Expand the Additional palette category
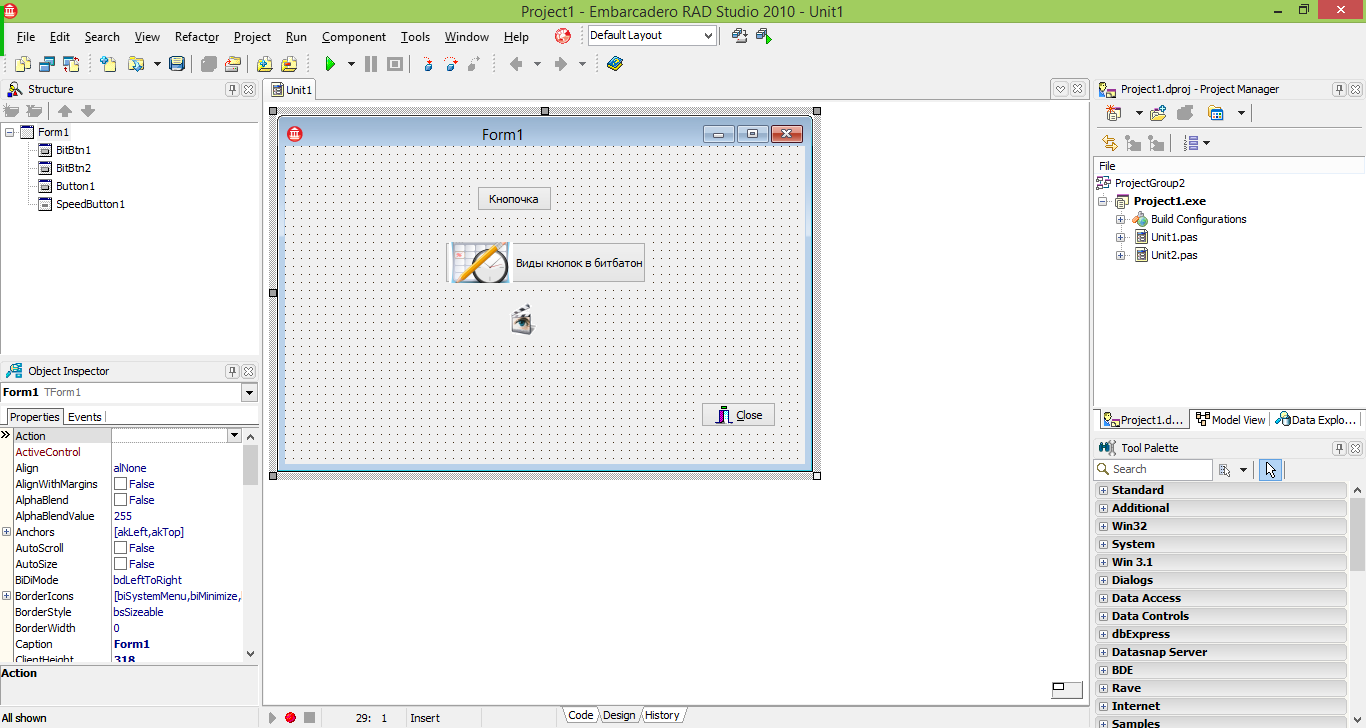This screenshot has height=728, width=1366. 1104,508
